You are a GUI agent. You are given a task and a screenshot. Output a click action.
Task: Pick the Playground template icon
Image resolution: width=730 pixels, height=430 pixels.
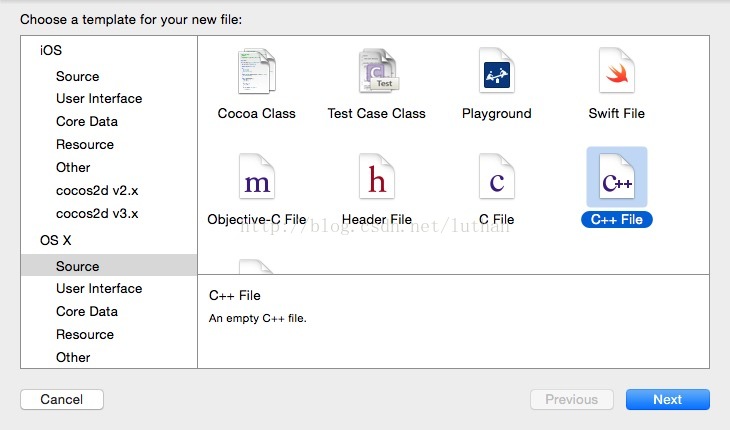click(497, 71)
